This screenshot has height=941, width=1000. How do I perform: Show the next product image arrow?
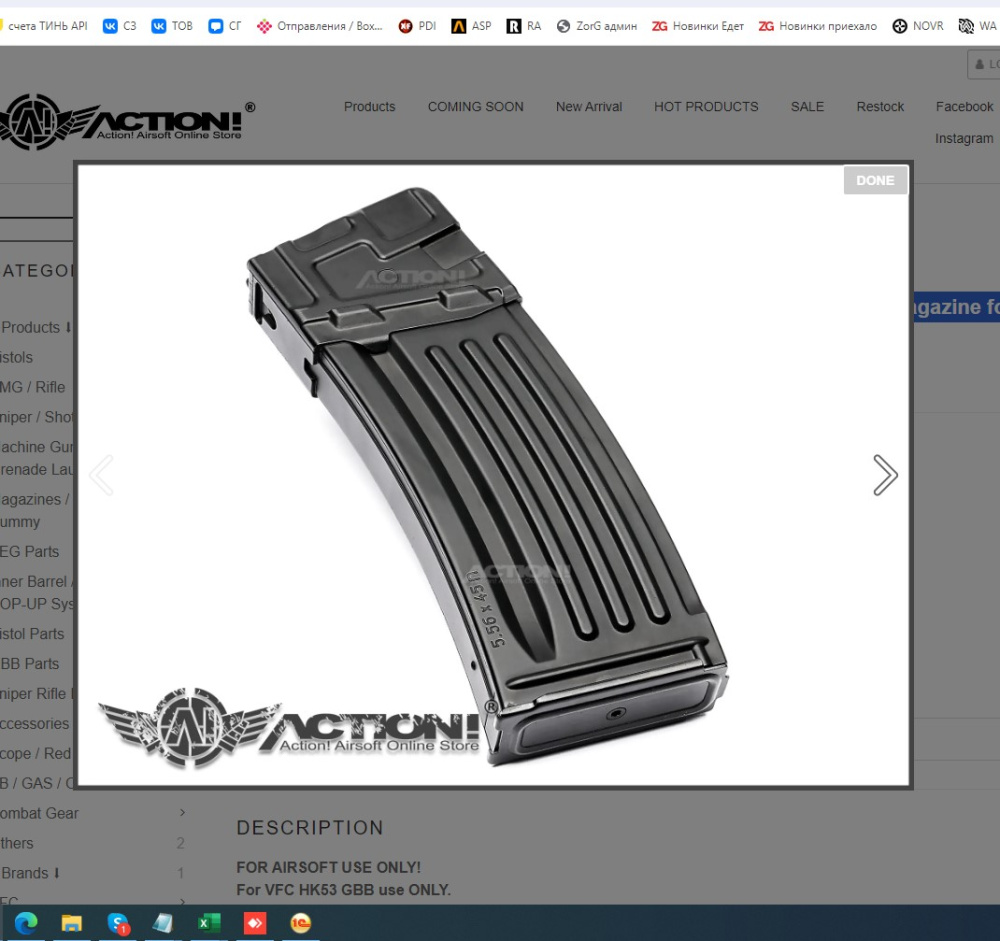point(885,475)
